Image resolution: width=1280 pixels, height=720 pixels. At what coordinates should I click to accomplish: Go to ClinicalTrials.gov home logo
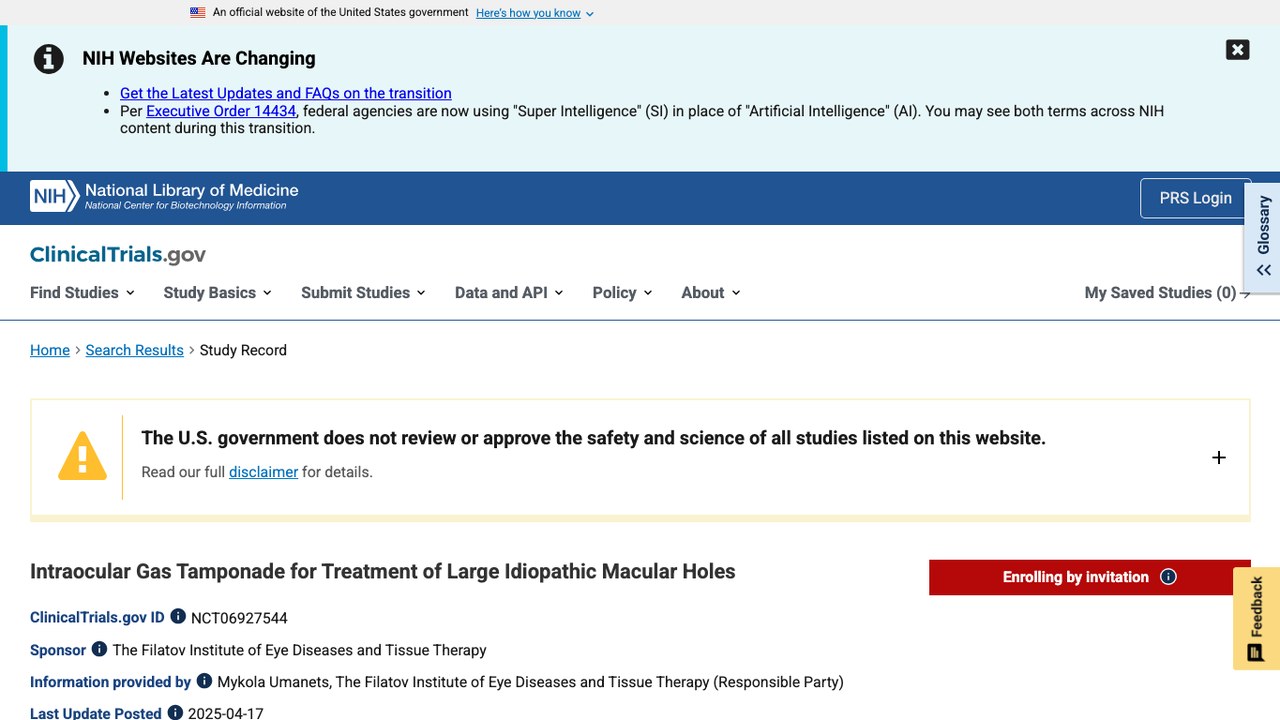click(x=118, y=254)
